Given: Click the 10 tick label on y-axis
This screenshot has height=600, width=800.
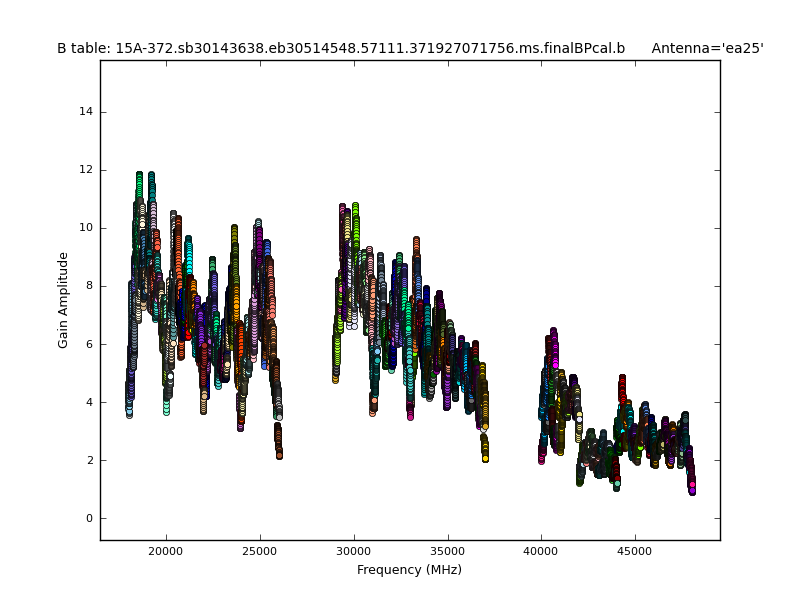Looking at the screenshot, I should point(87,228).
